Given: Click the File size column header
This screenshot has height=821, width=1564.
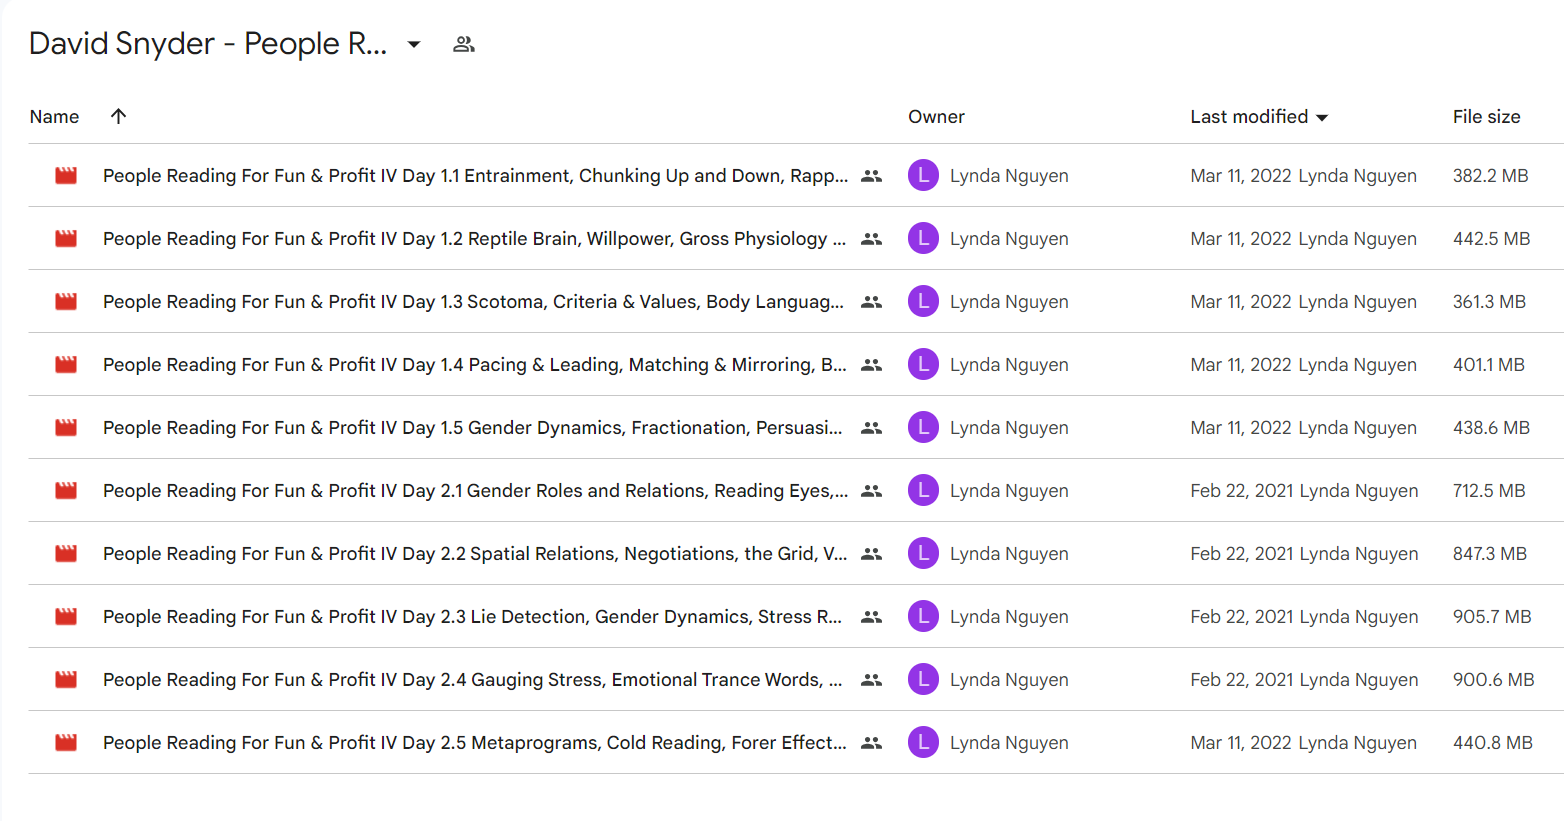Looking at the screenshot, I should (1486, 117).
